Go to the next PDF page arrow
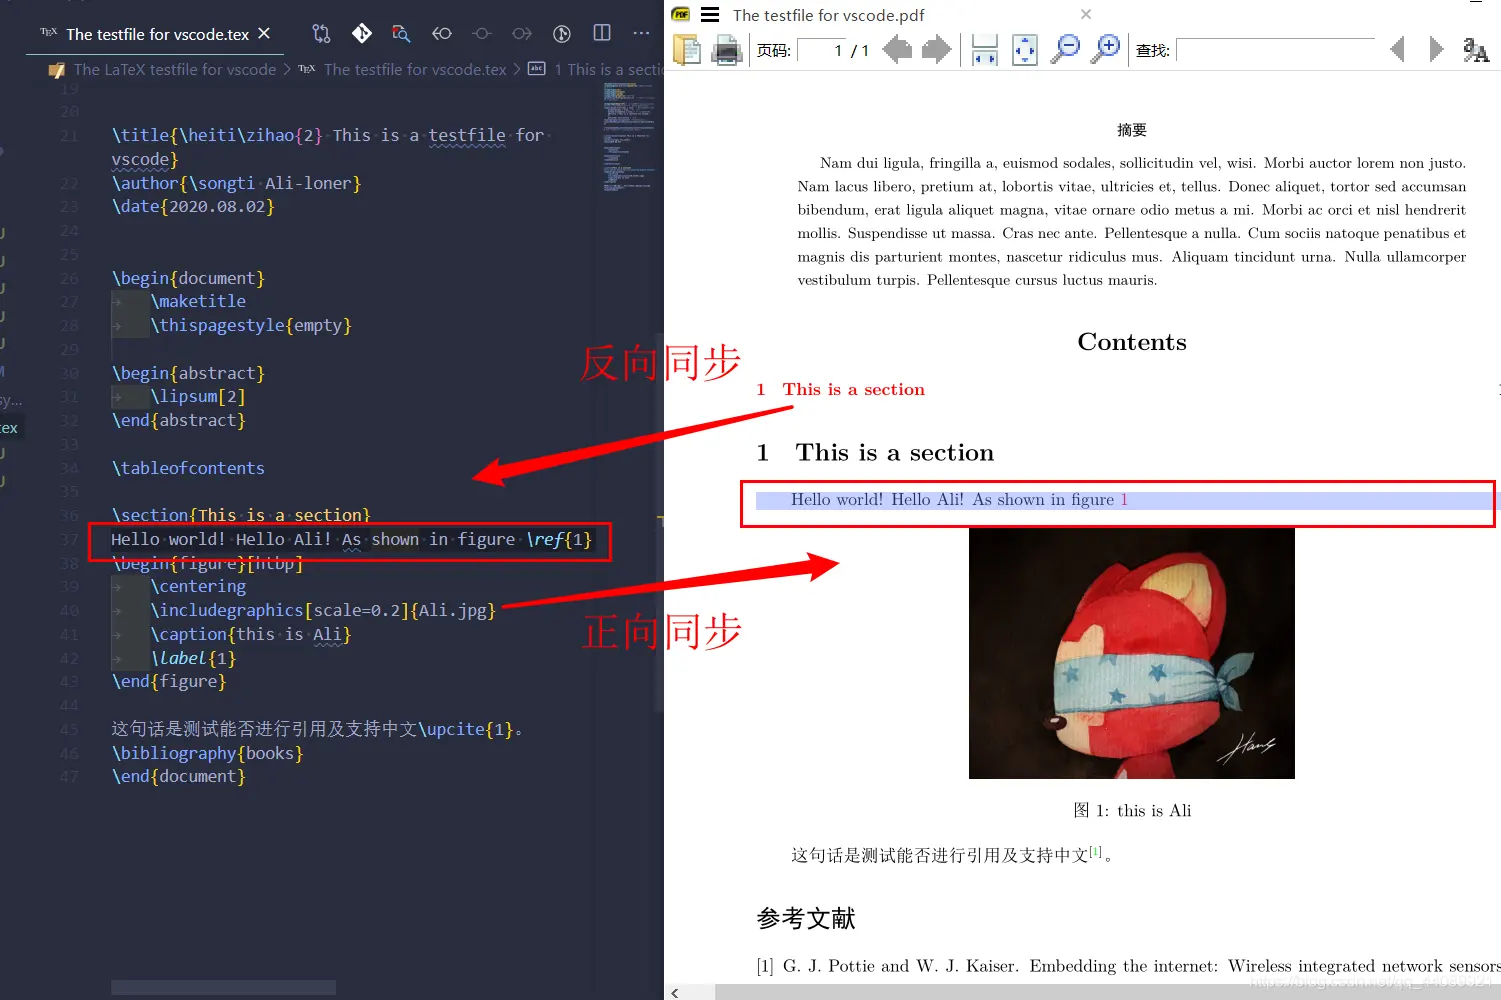 [x=937, y=49]
